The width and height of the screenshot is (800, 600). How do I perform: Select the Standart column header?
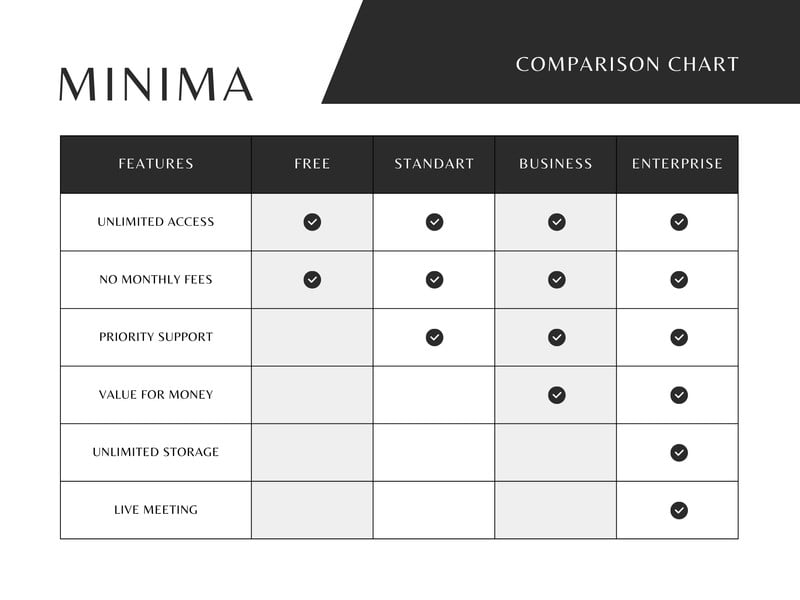[434, 164]
